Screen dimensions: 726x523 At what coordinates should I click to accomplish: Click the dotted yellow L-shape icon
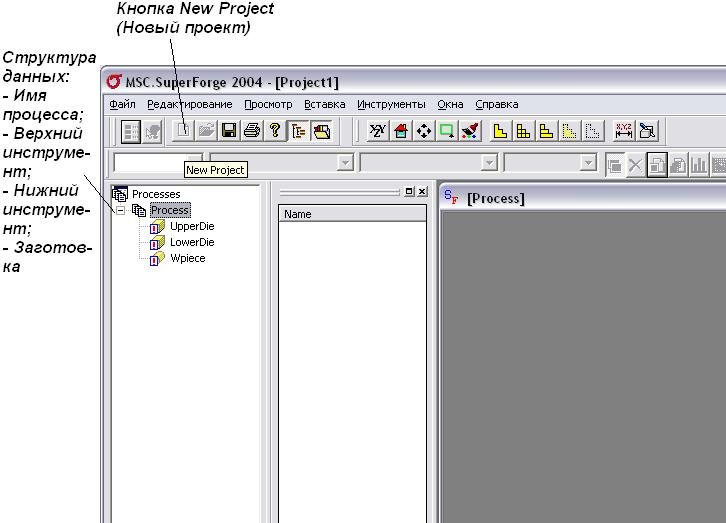pos(570,131)
